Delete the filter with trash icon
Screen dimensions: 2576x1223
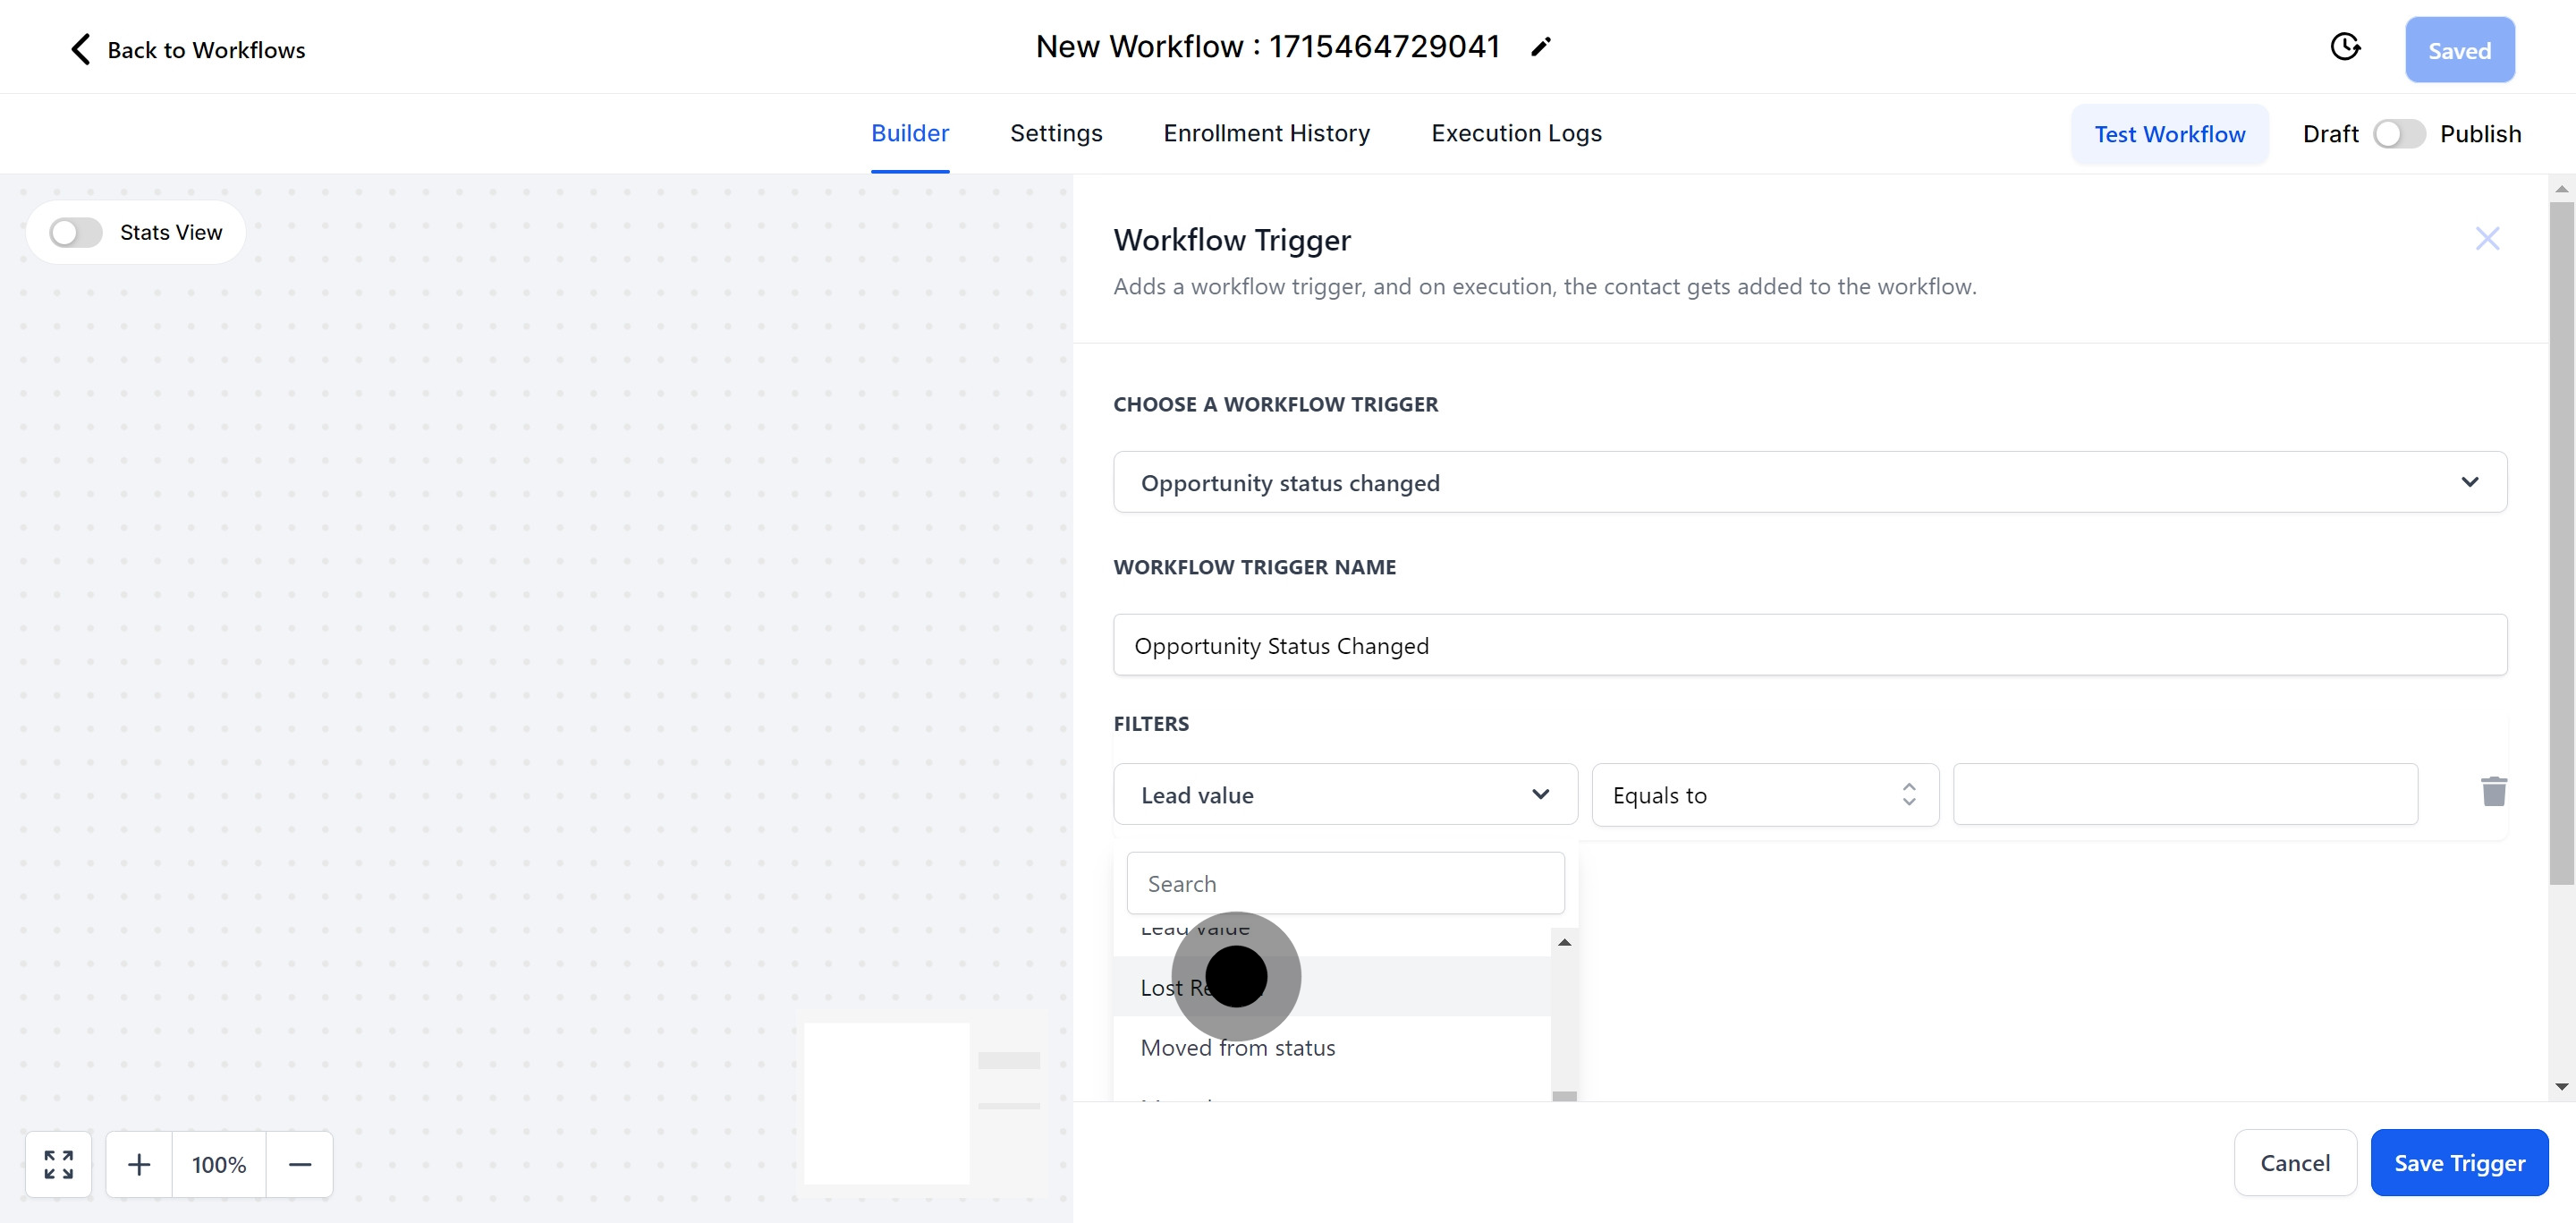(2493, 792)
